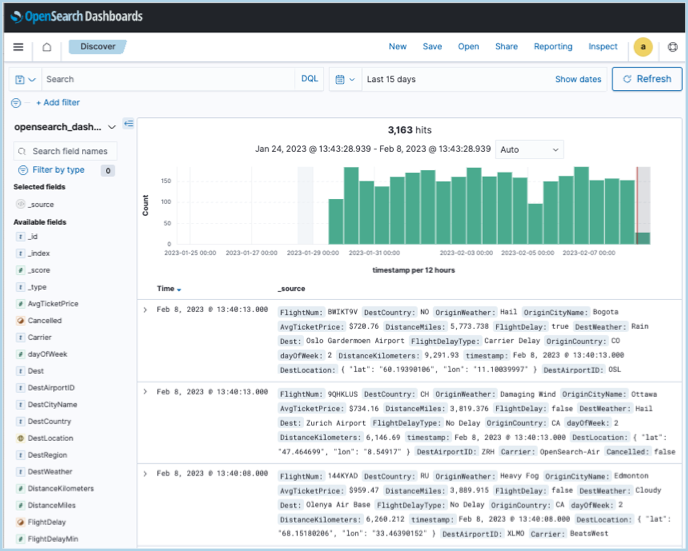Click the _id field type icon
The width and height of the screenshot is (688, 551).
(20, 236)
